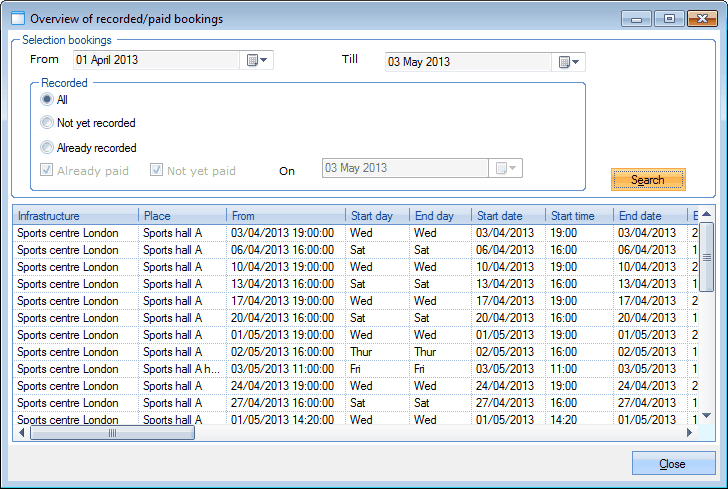Sort by the Infrastructure column header
Viewport: 728px width, 489px height.
tap(75, 216)
